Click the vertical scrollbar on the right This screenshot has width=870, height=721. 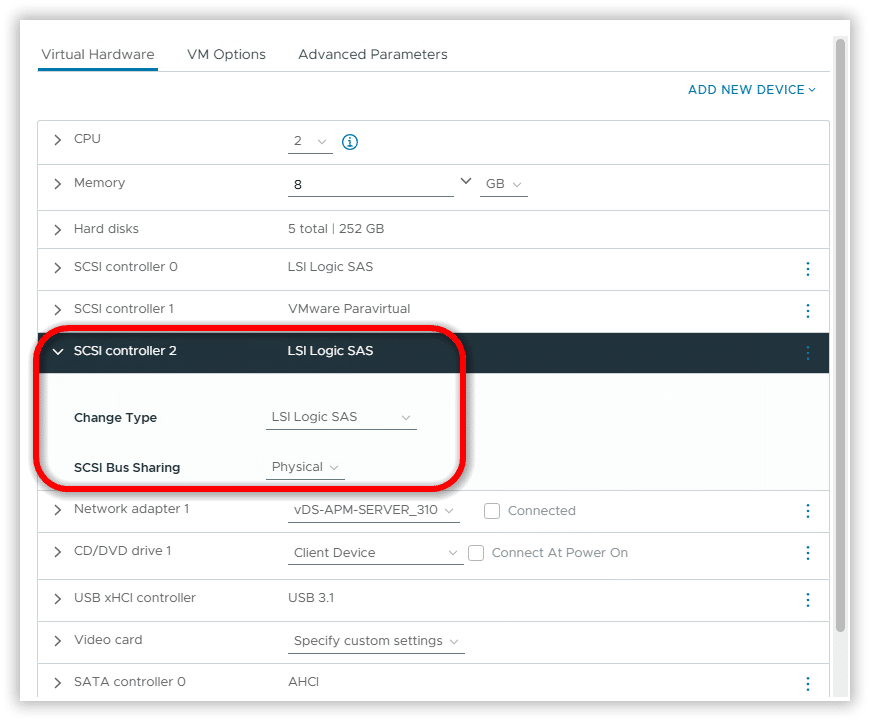841,330
